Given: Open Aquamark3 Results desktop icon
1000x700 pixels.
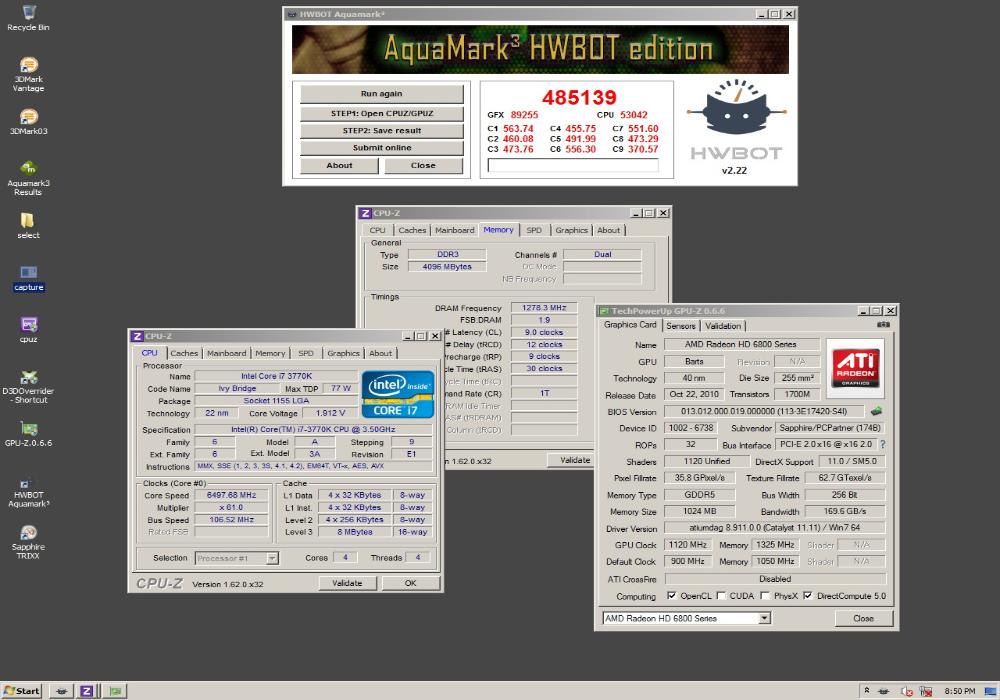Looking at the screenshot, I should click(28, 178).
